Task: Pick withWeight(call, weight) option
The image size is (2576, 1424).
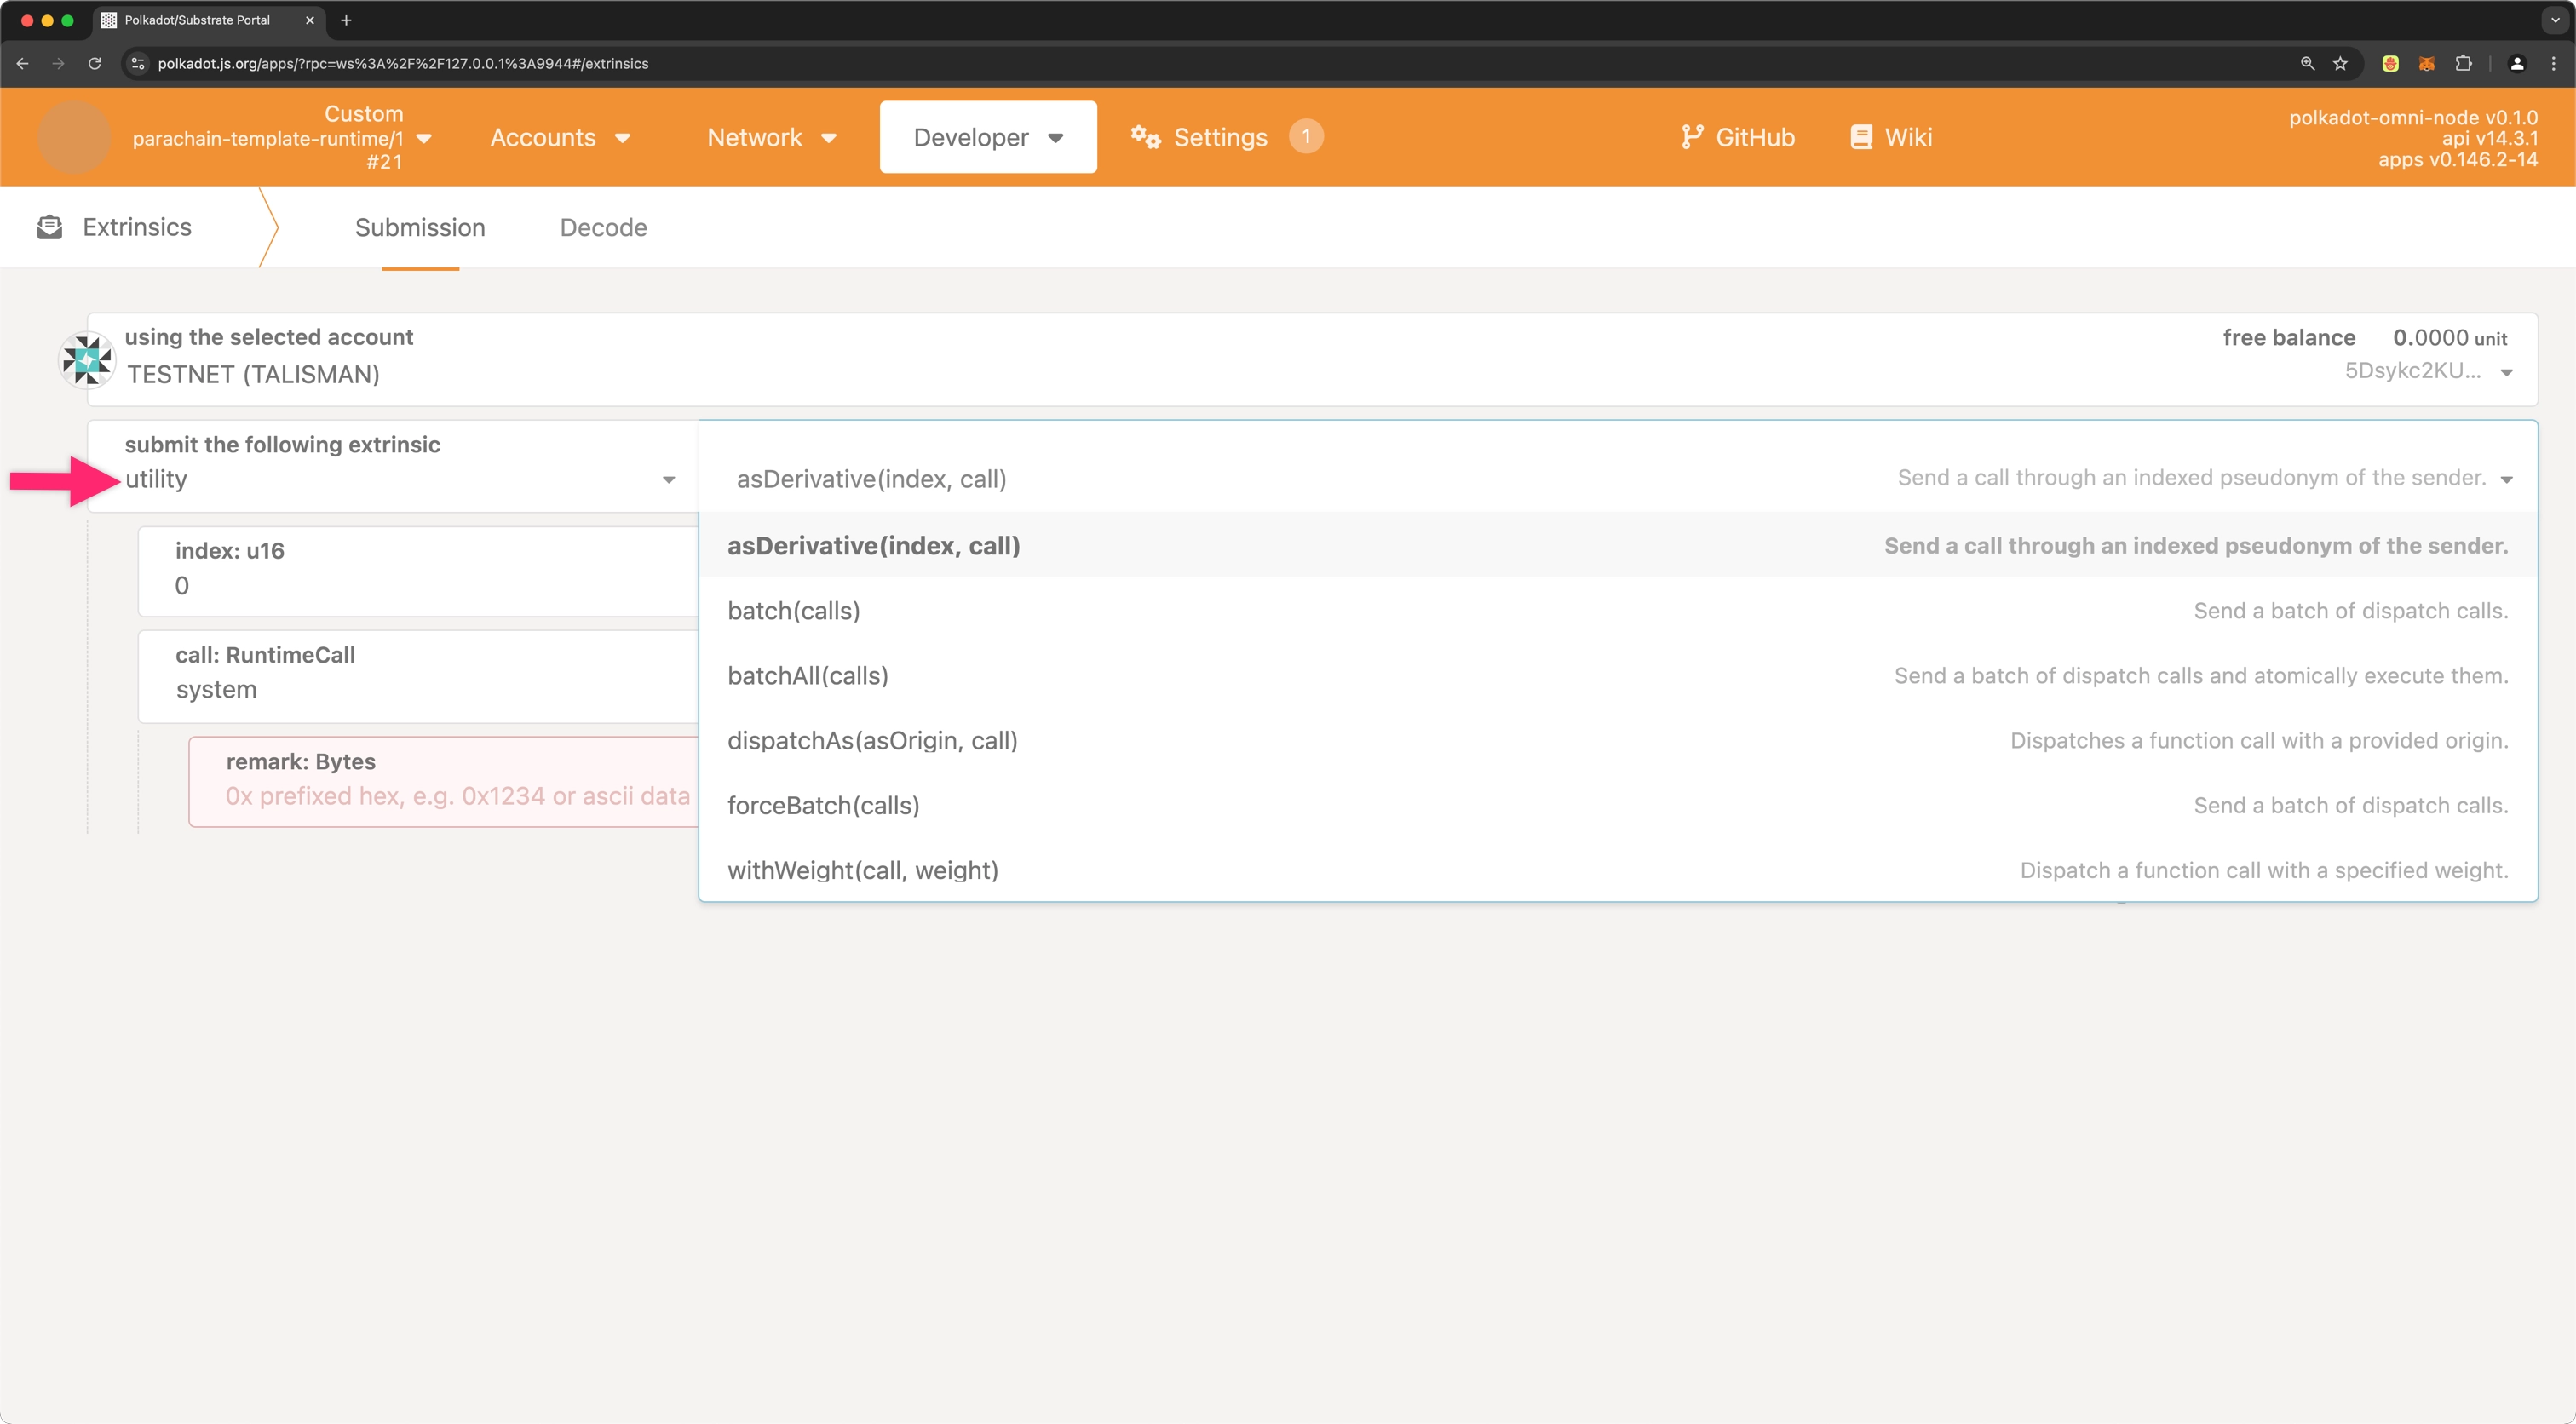Action: (x=863, y=871)
